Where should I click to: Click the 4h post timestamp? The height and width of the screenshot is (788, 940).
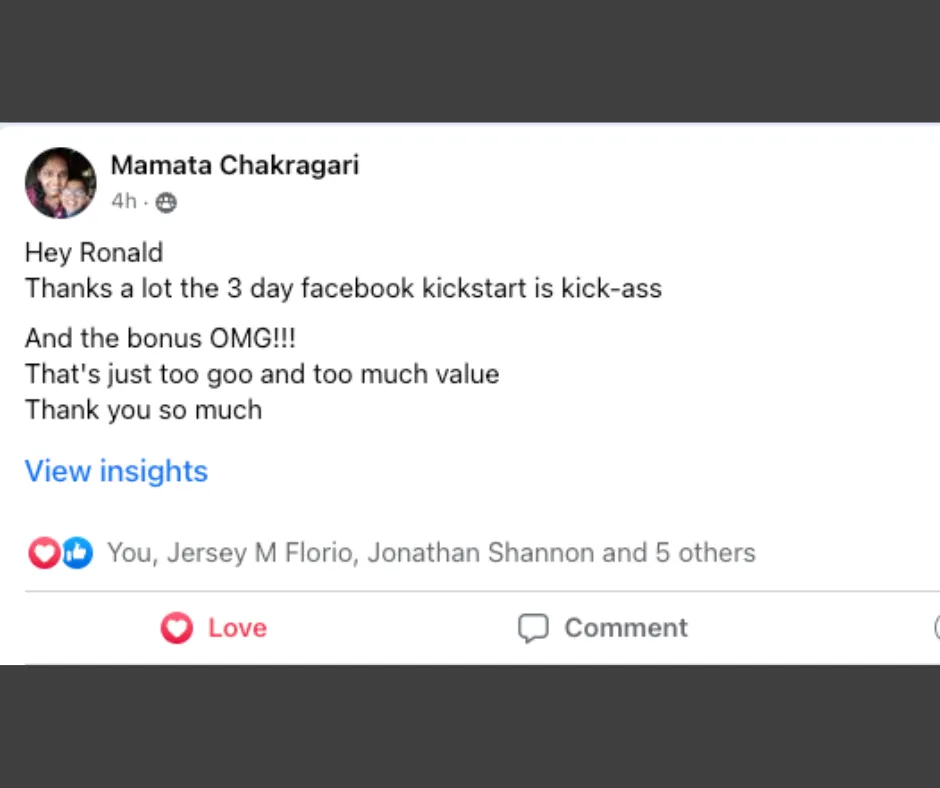tap(123, 202)
